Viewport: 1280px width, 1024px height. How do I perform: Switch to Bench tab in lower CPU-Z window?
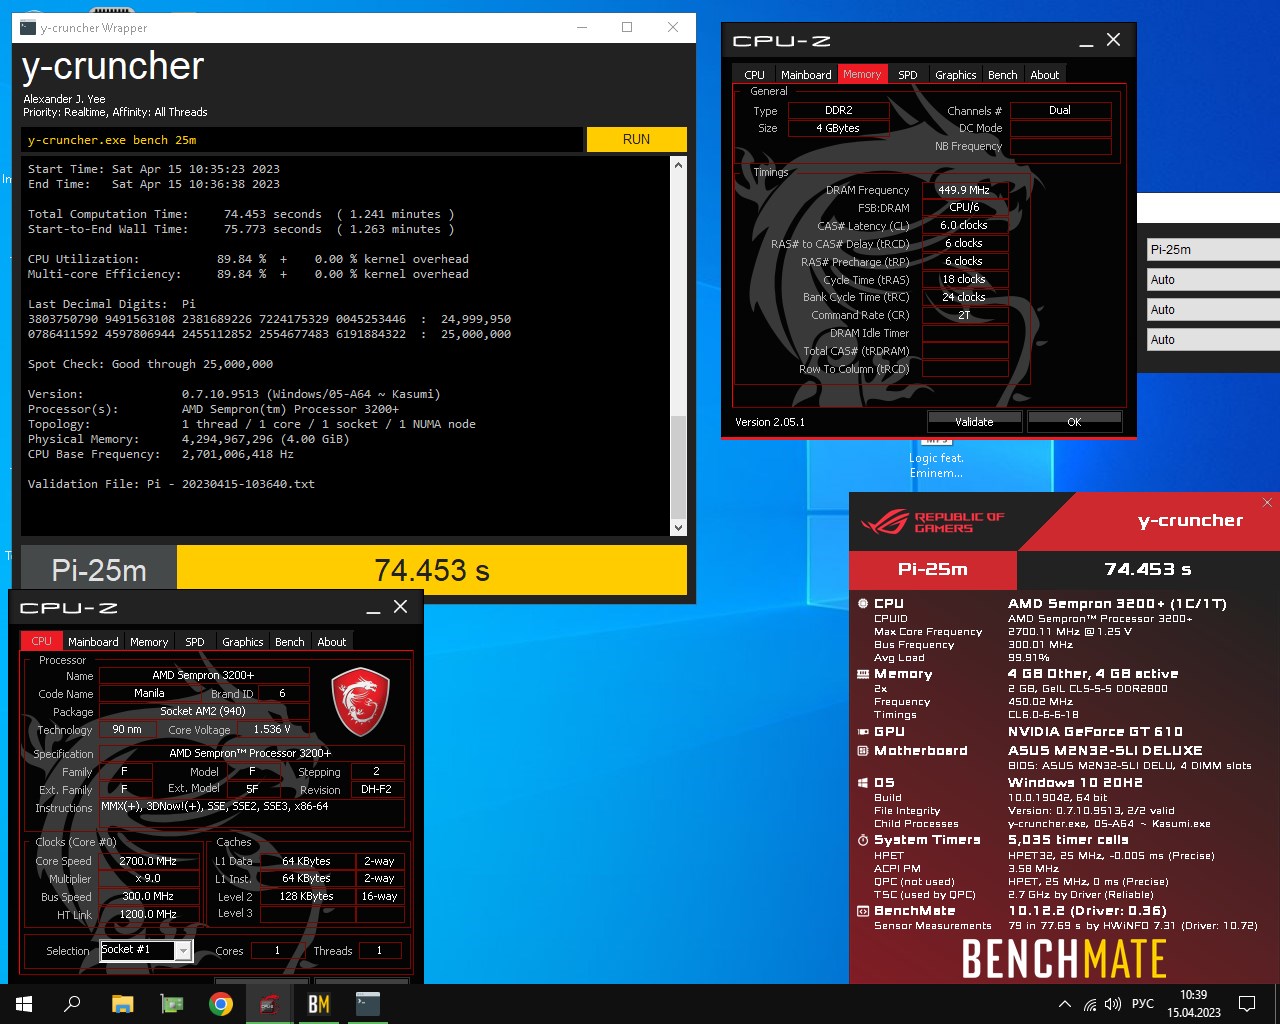(x=290, y=642)
